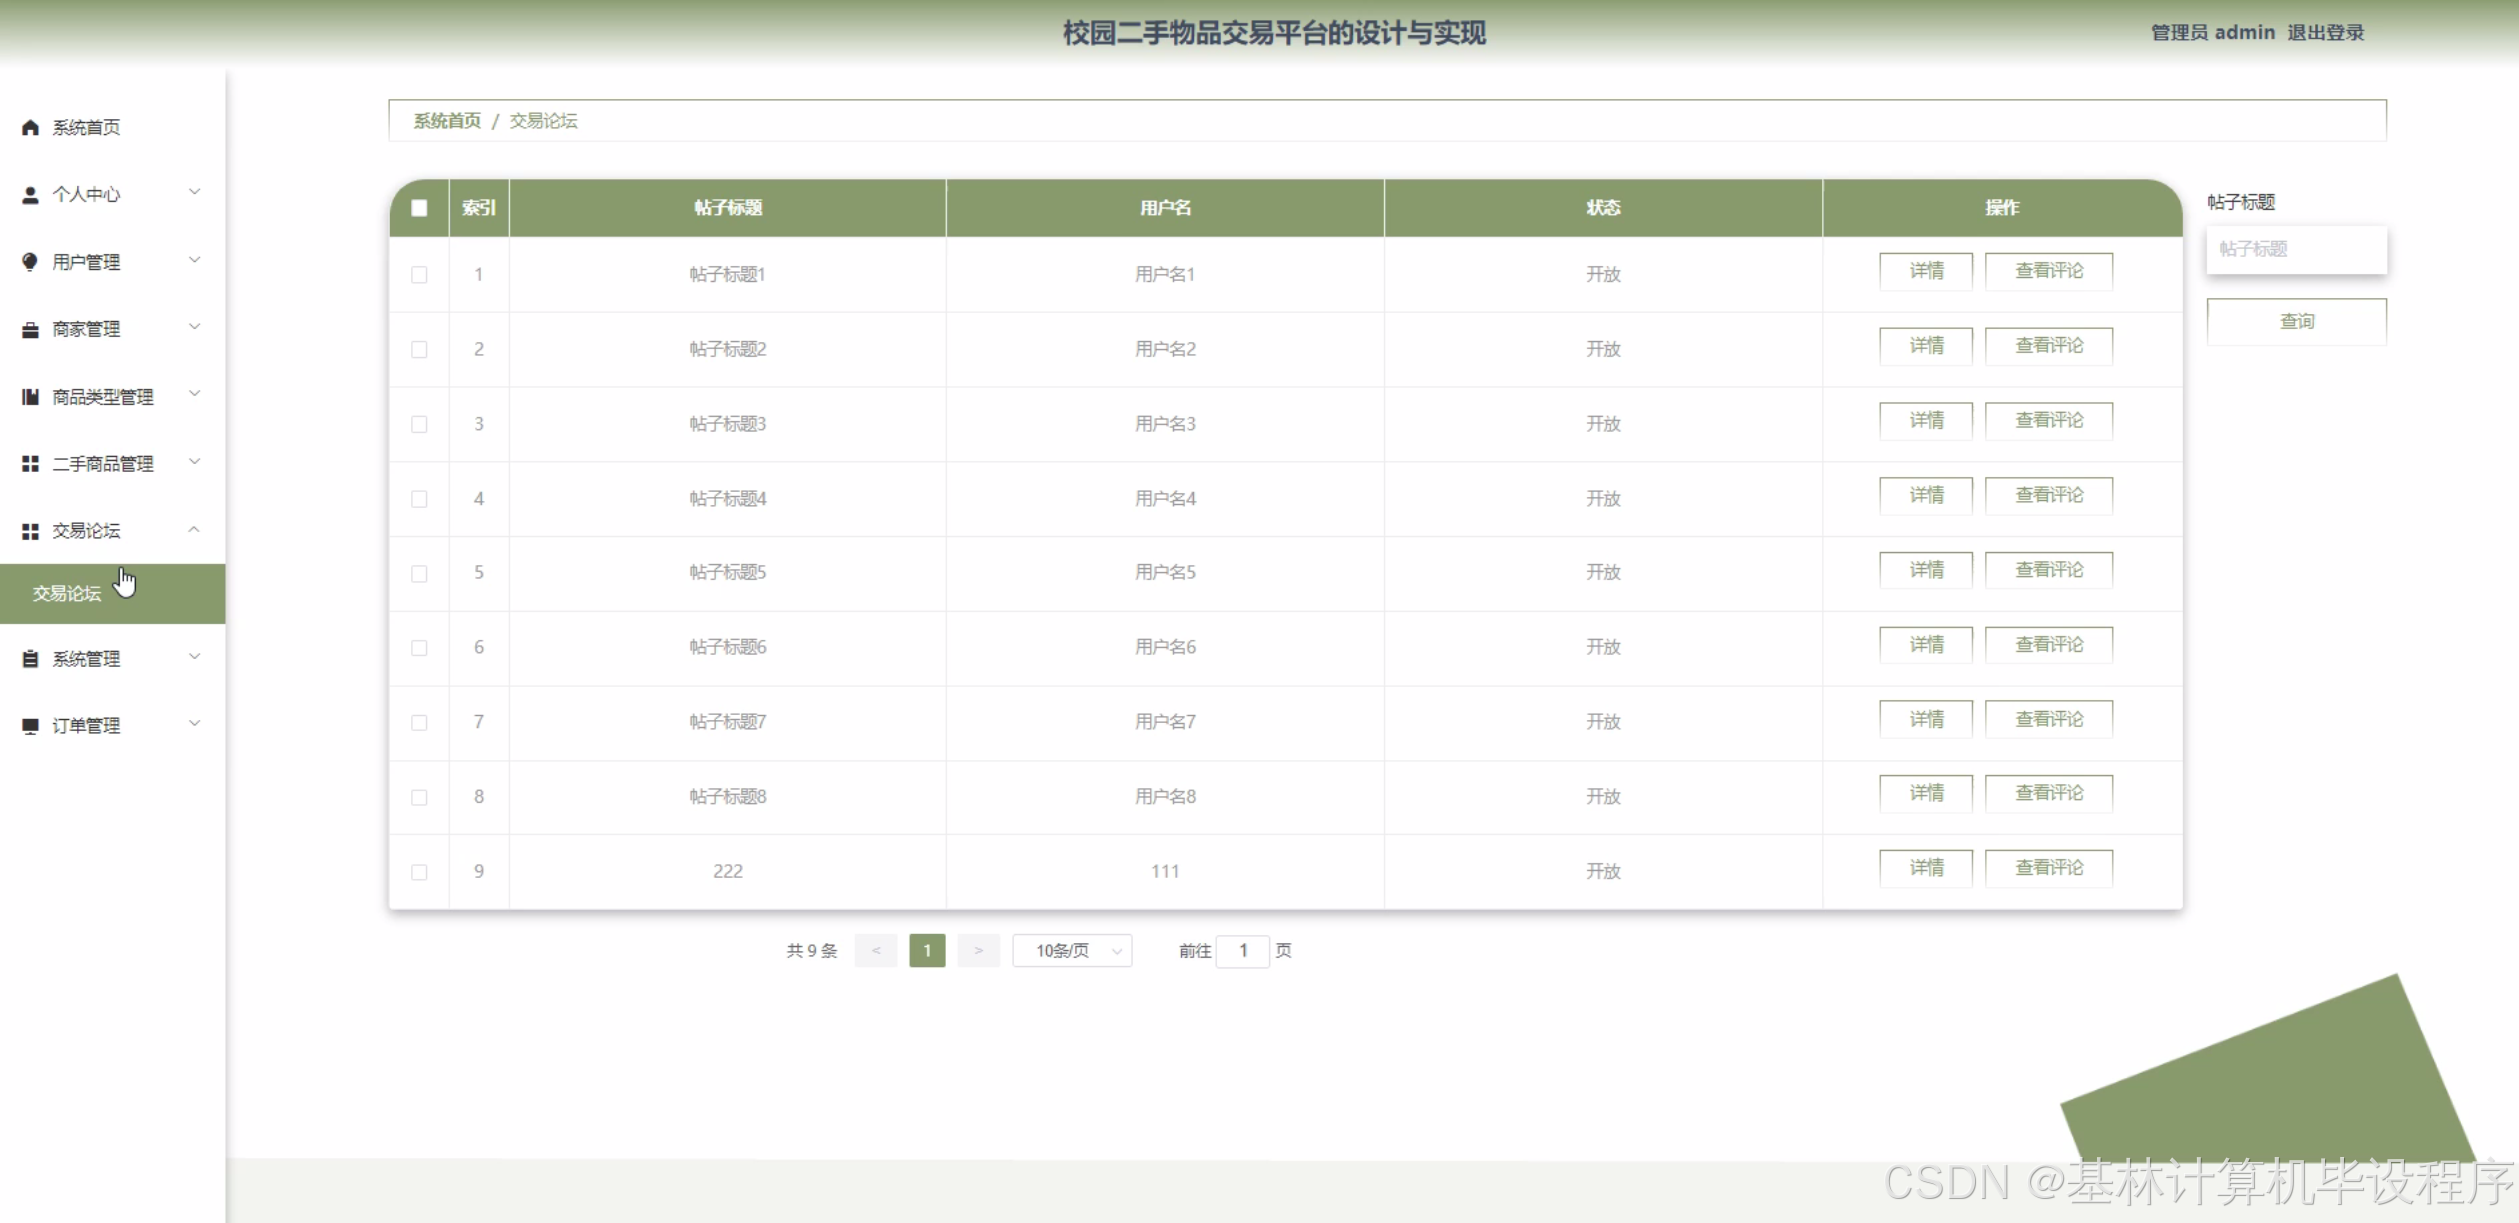
Task: Toggle the select-all checkbox in table header
Action: pyautogui.click(x=419, y=208)
